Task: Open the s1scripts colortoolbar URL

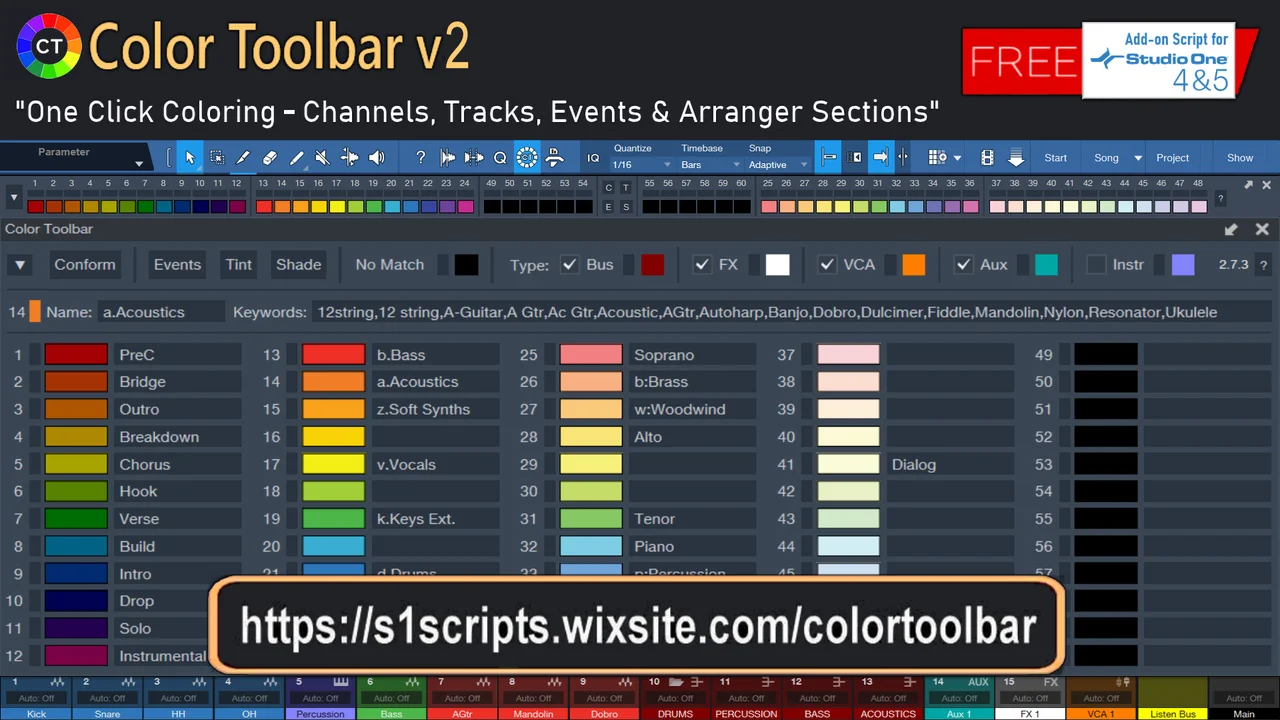Action: 638,626
